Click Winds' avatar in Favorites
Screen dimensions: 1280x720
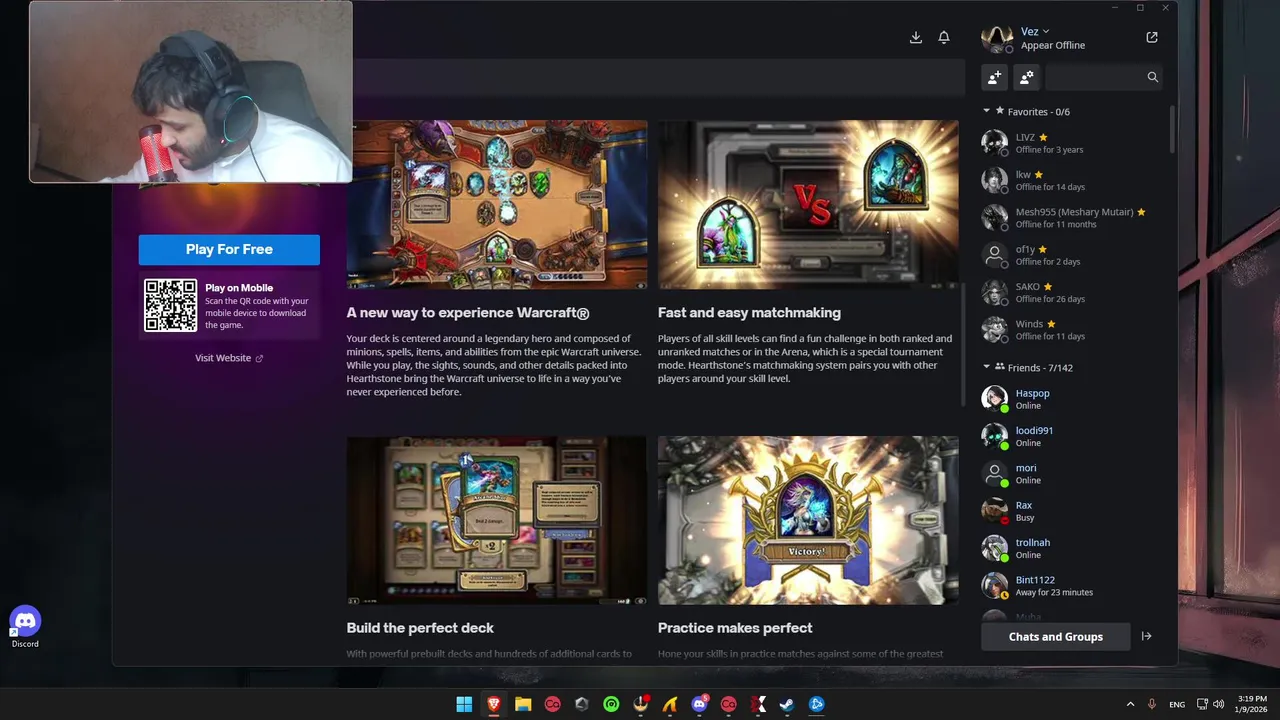click(994, 330)
